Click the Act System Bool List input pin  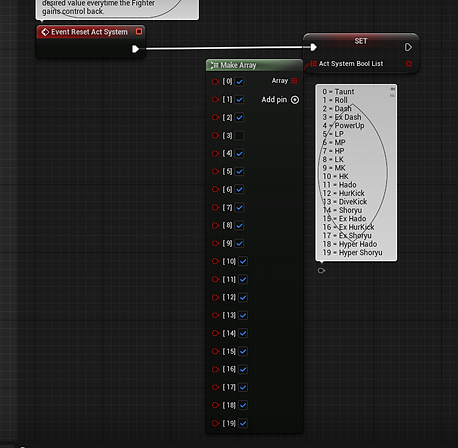click(313, 64)
